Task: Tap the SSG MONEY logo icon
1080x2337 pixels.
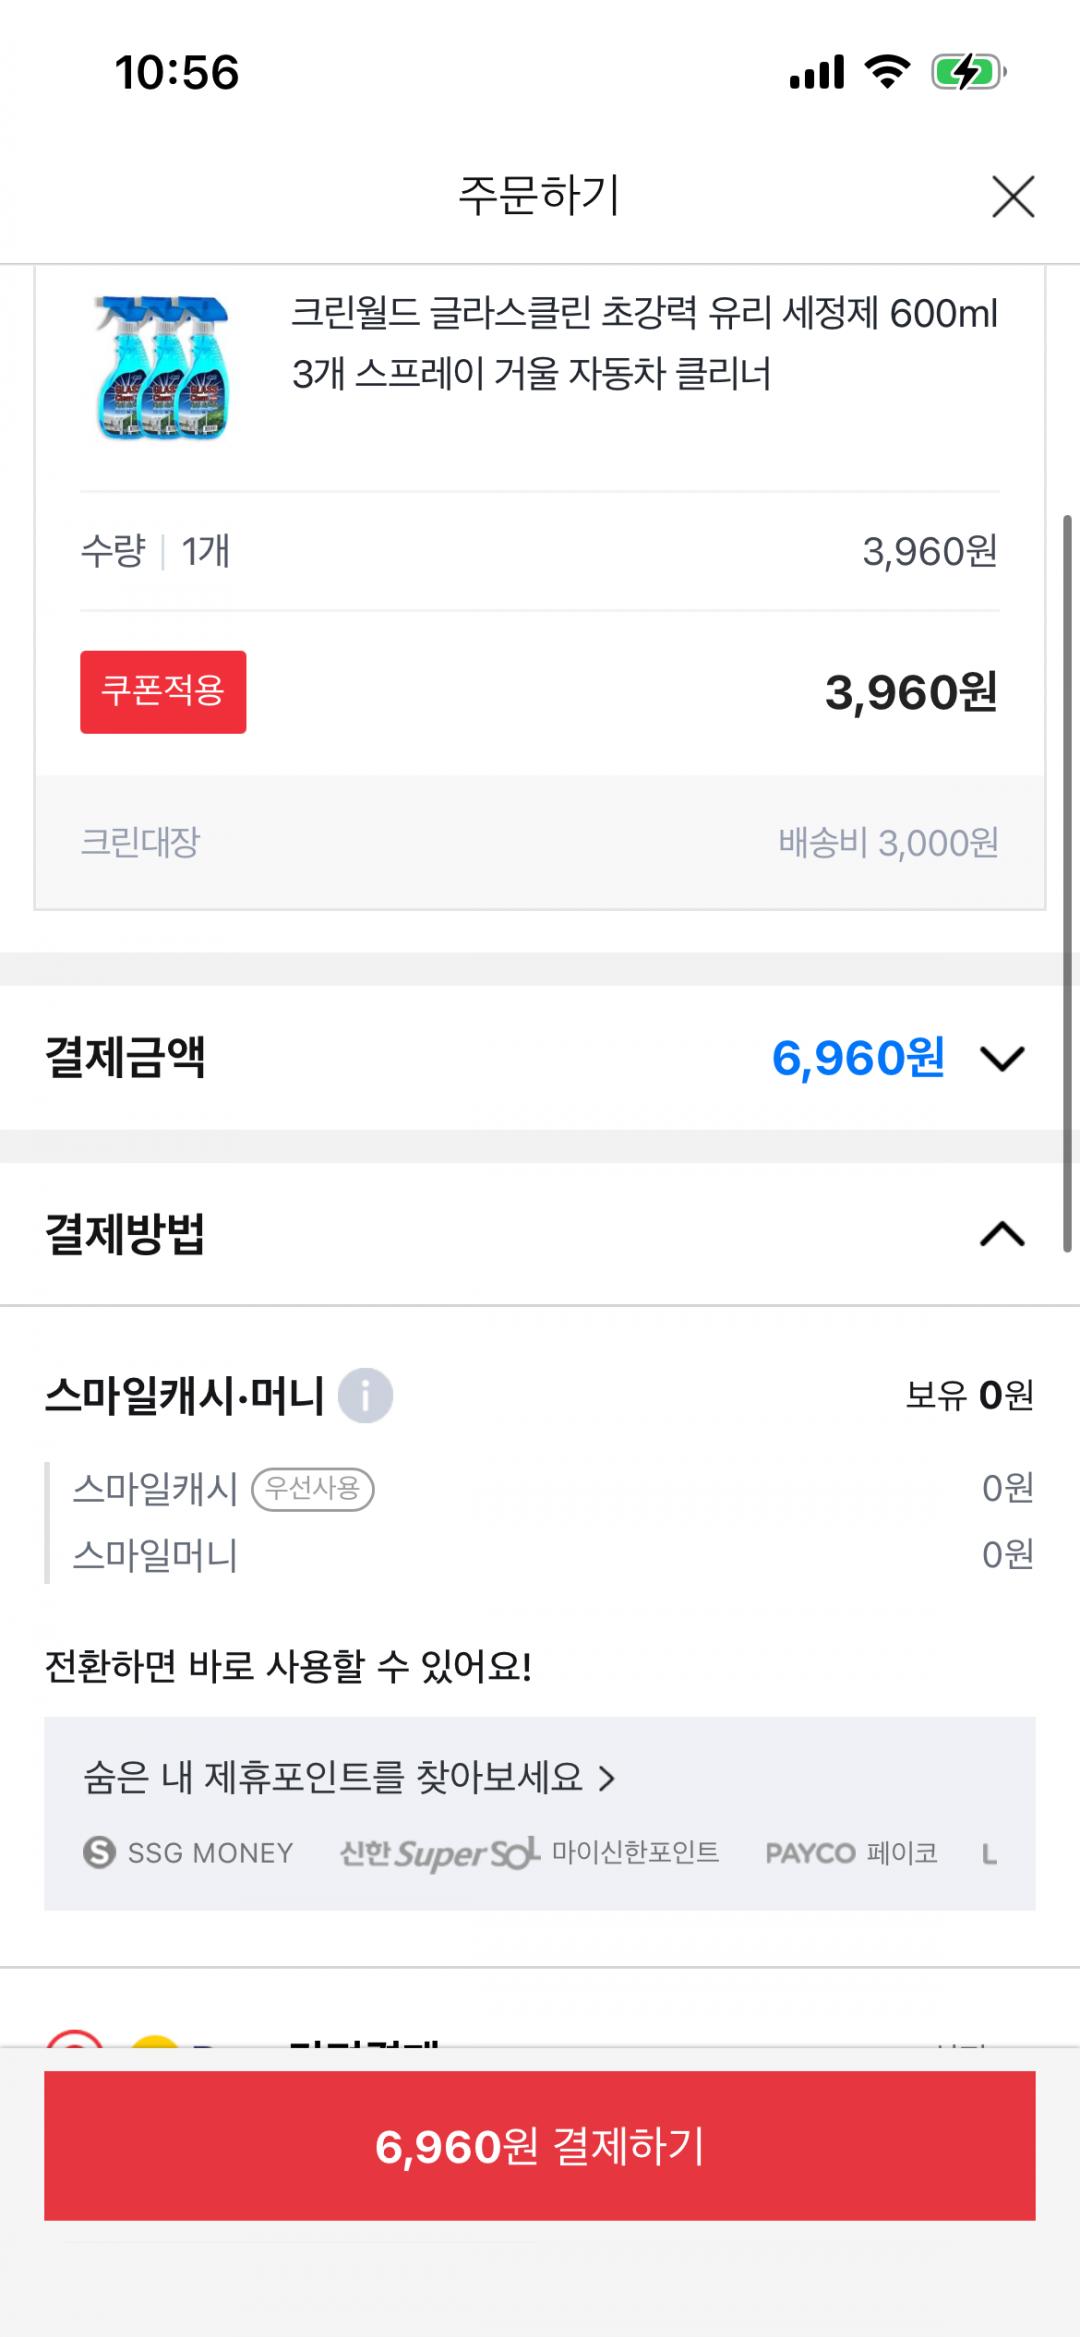Action: pos(99,1853)
